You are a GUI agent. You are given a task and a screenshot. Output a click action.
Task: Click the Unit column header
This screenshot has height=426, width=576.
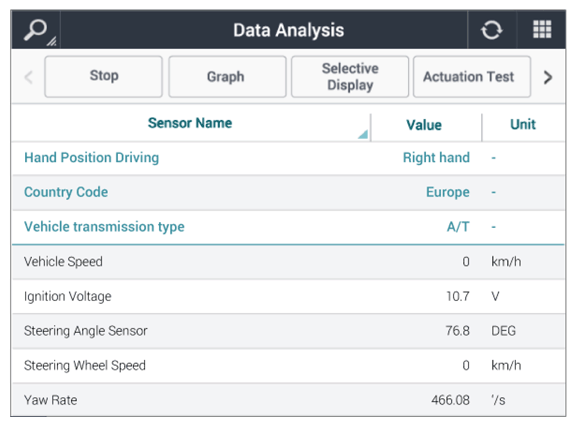coord(523,124)
